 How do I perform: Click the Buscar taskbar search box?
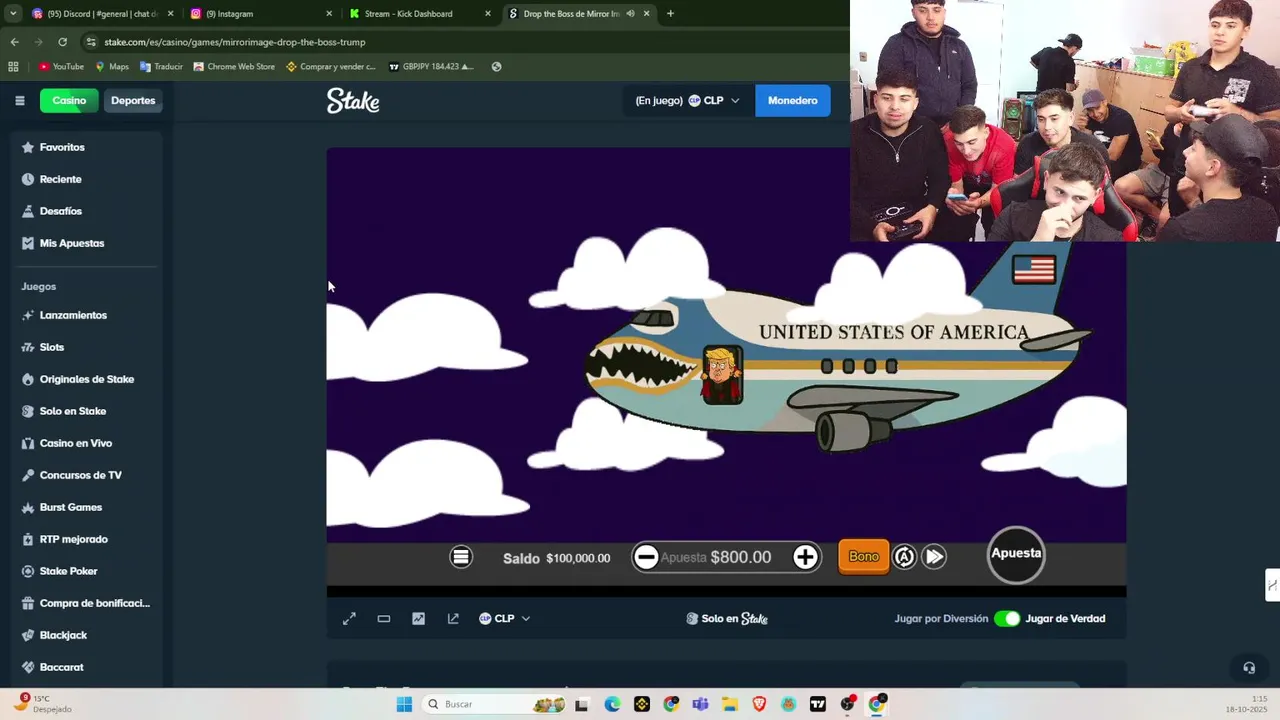point(496,704)
